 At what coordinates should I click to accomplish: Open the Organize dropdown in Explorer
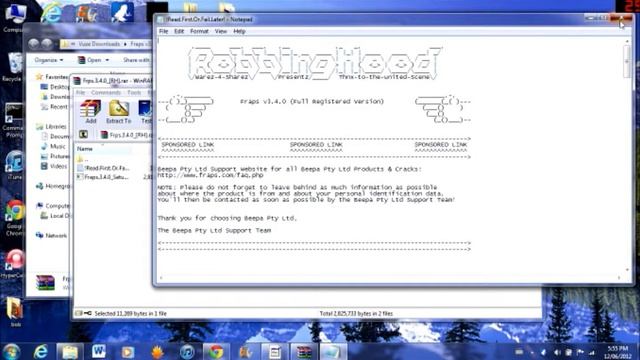[49, 60]
